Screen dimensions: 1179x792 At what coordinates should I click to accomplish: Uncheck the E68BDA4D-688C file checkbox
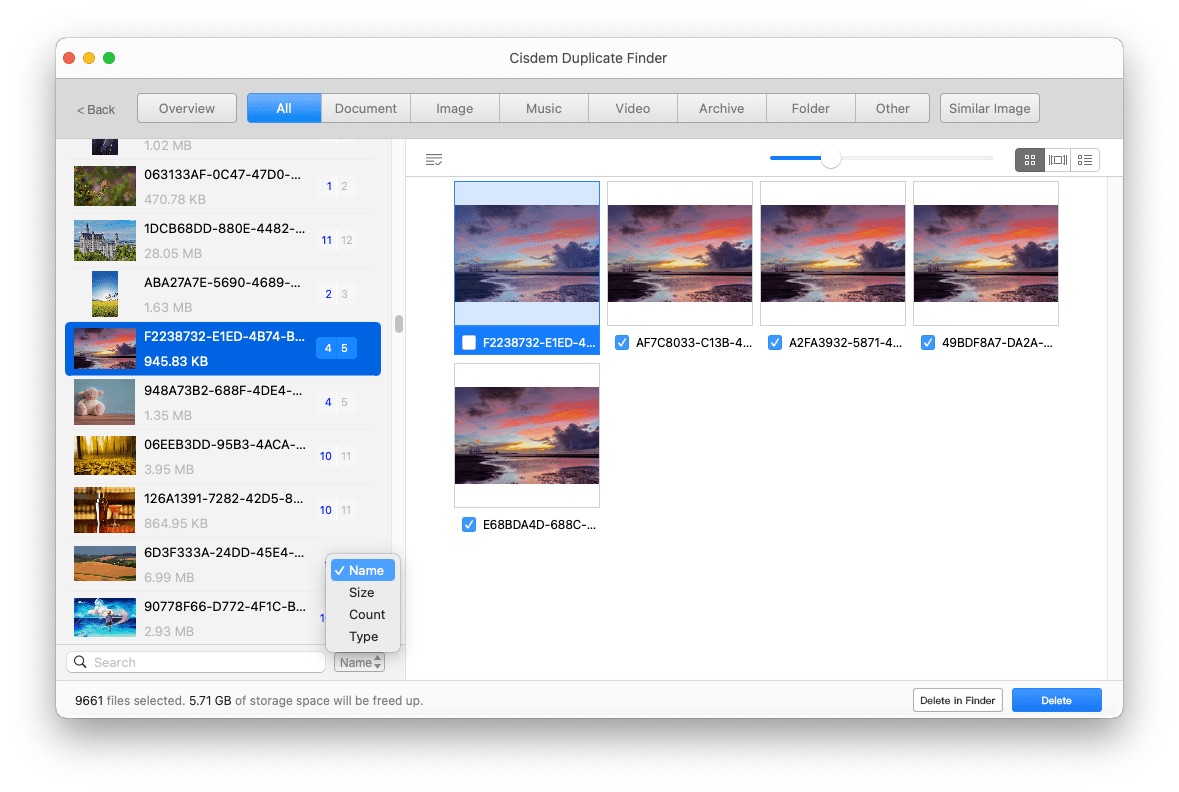(469, 525)
